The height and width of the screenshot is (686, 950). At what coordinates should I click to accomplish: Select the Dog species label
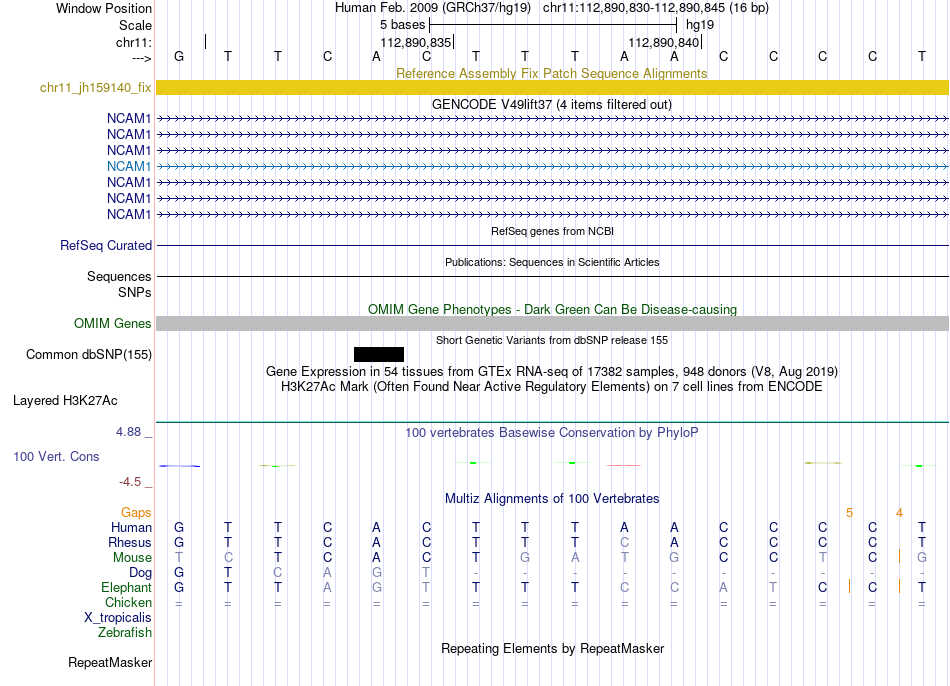click(x=140, y=572)
